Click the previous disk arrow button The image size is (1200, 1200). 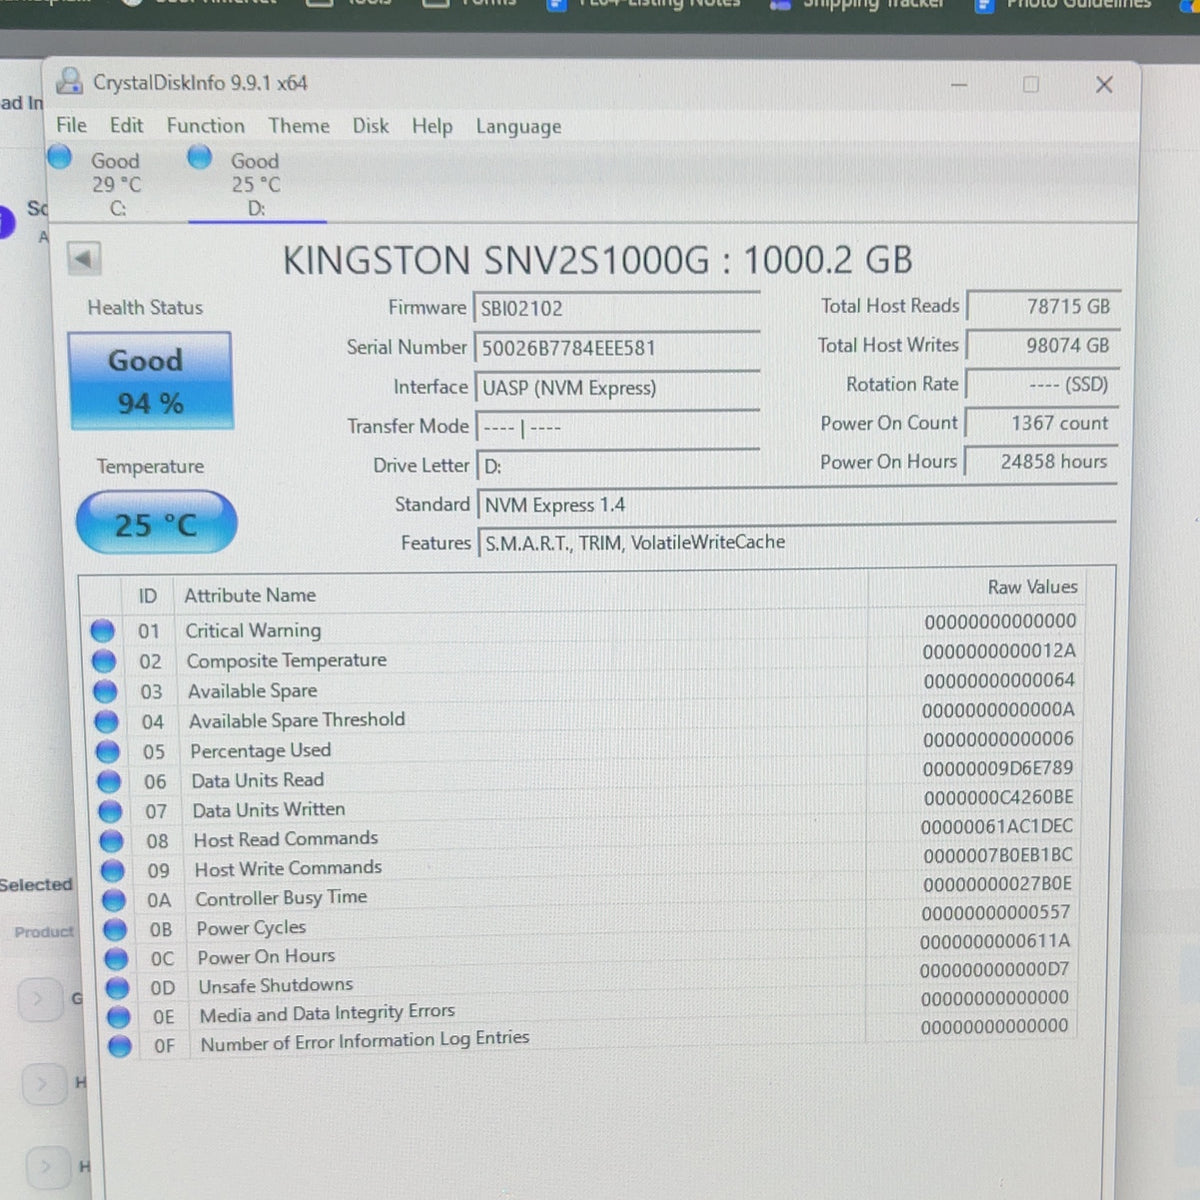(84, 259)
